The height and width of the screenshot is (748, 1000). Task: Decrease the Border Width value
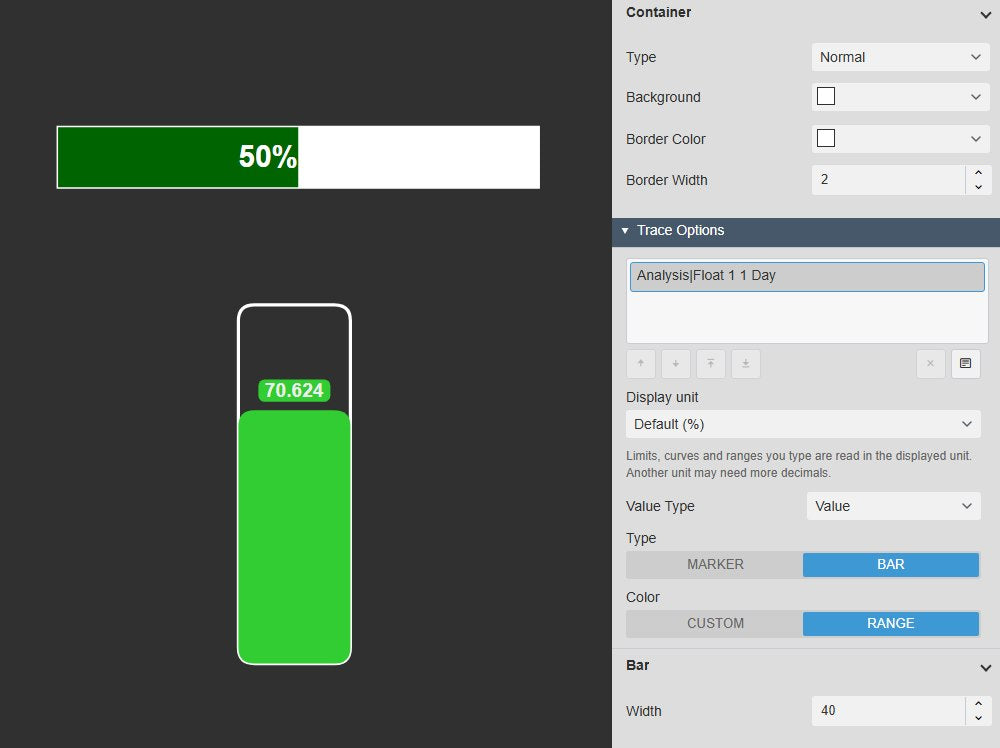click(x=978, y=187)
